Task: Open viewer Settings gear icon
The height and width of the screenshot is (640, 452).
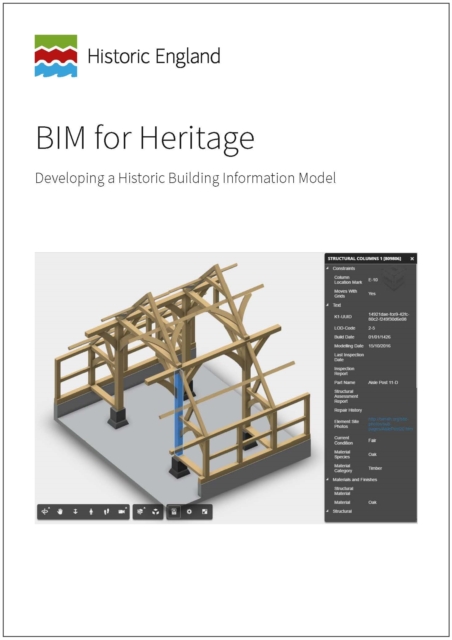Action: point(189,511)
